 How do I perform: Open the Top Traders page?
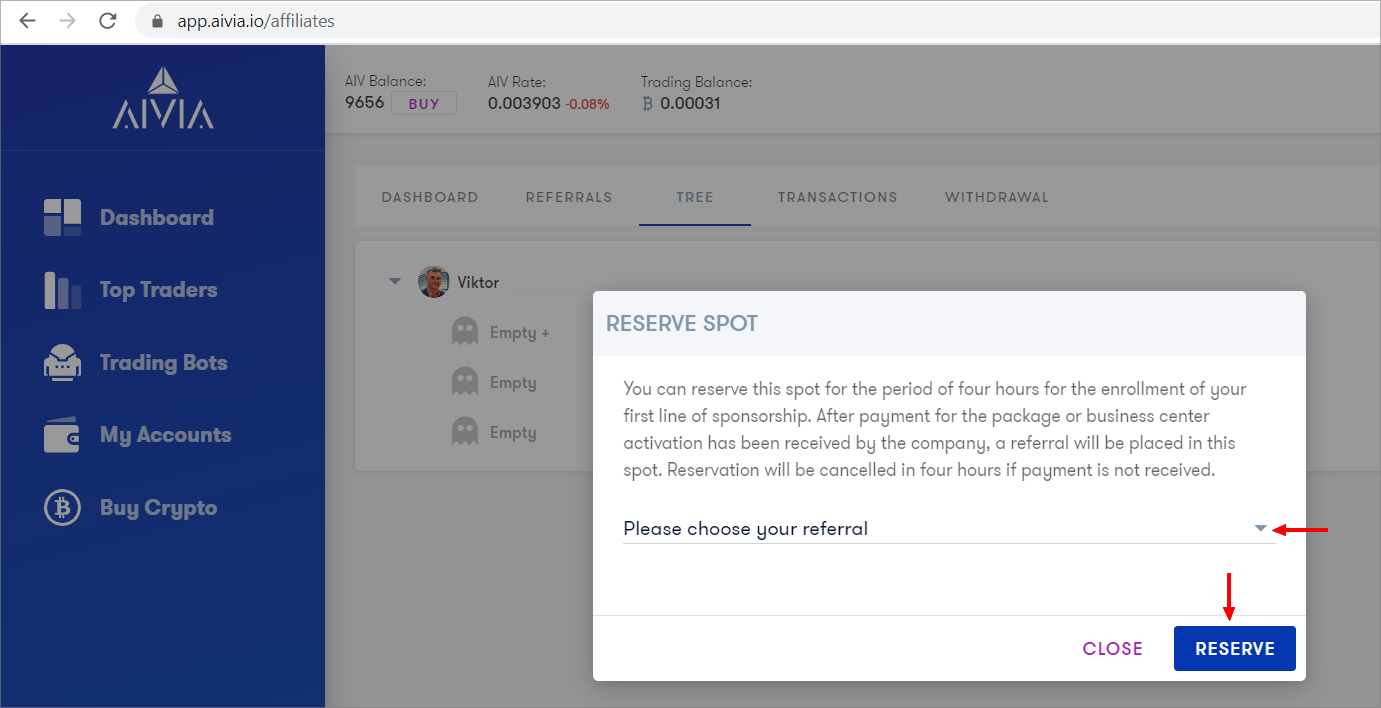click(x=159, y=290)
